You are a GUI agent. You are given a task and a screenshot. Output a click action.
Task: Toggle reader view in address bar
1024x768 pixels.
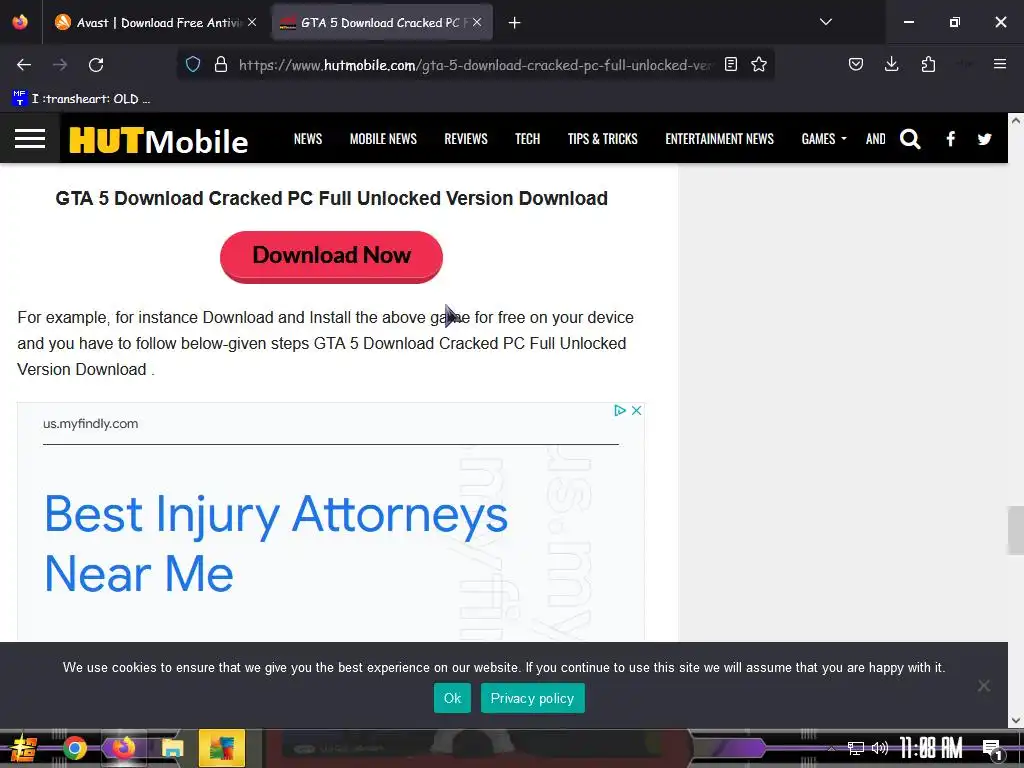coord(731,64)
